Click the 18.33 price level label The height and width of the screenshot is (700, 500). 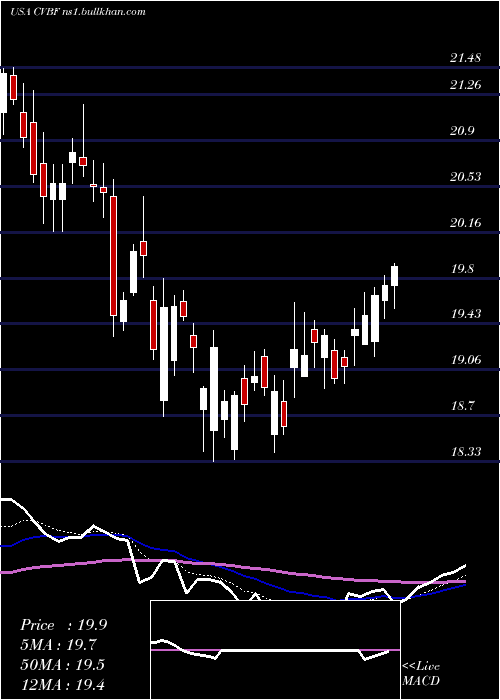pos(466,451)
